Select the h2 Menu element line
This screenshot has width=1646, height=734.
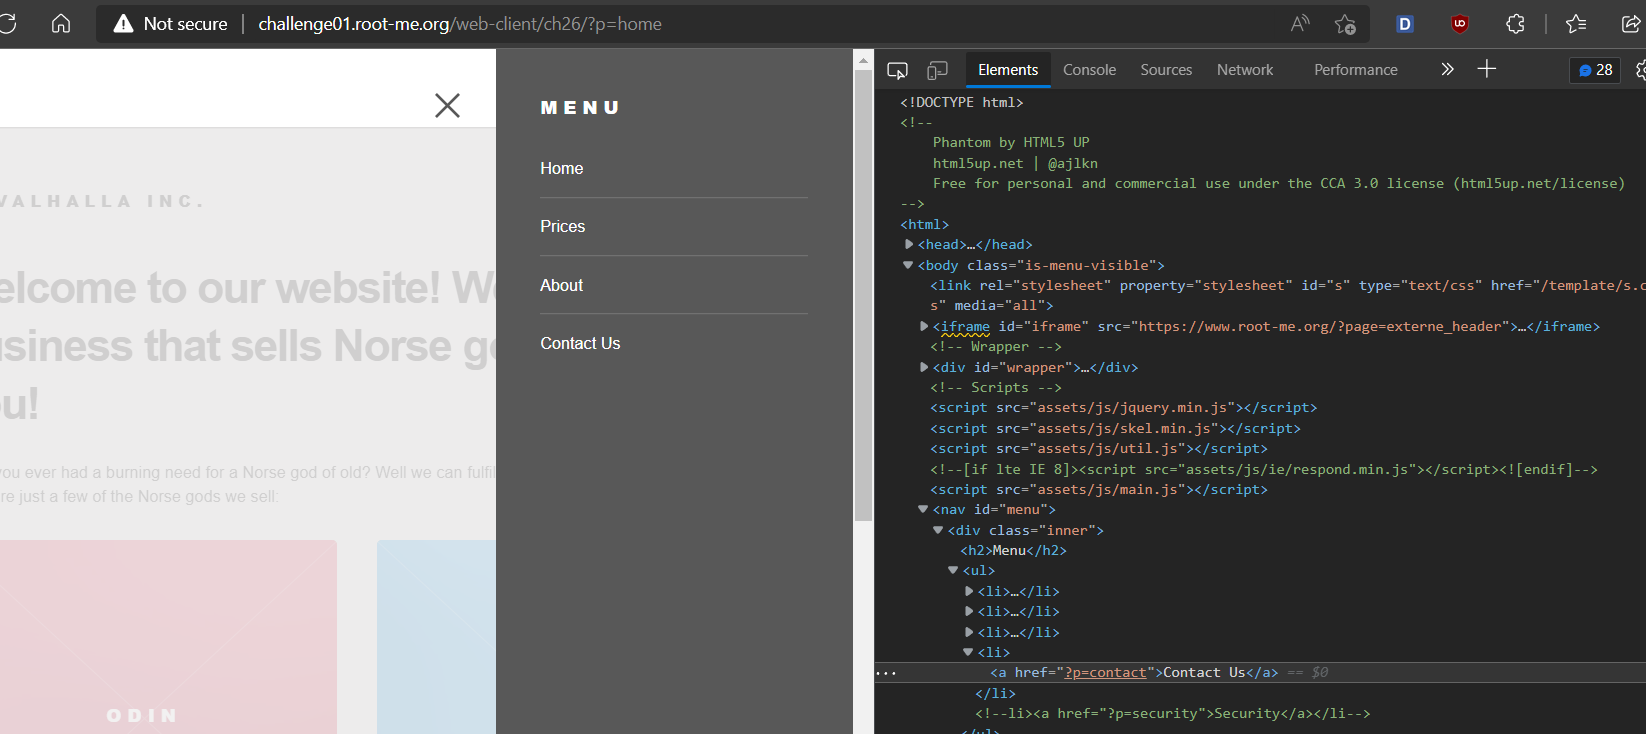tap(1013, 550)
